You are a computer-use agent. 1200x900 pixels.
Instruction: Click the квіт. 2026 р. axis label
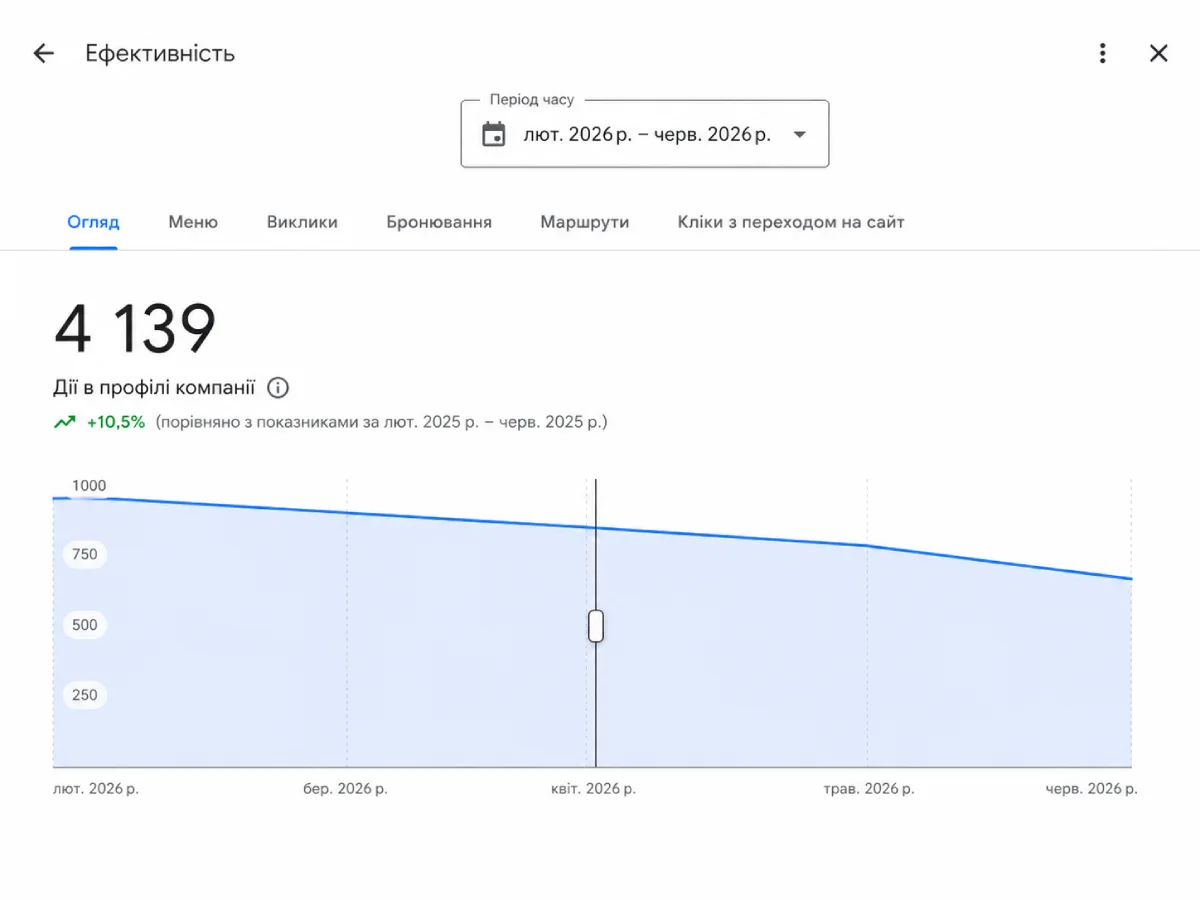pos(593,789)
